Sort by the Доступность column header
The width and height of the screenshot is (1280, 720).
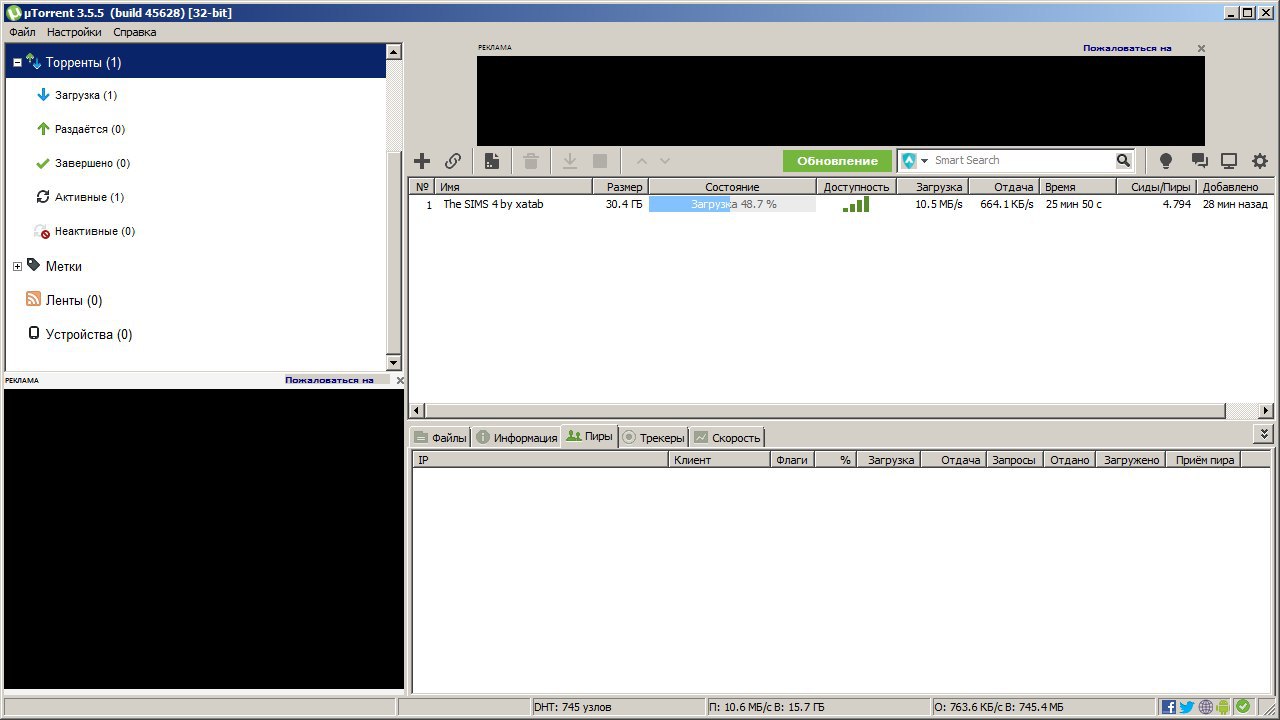(x=856, y=187)
